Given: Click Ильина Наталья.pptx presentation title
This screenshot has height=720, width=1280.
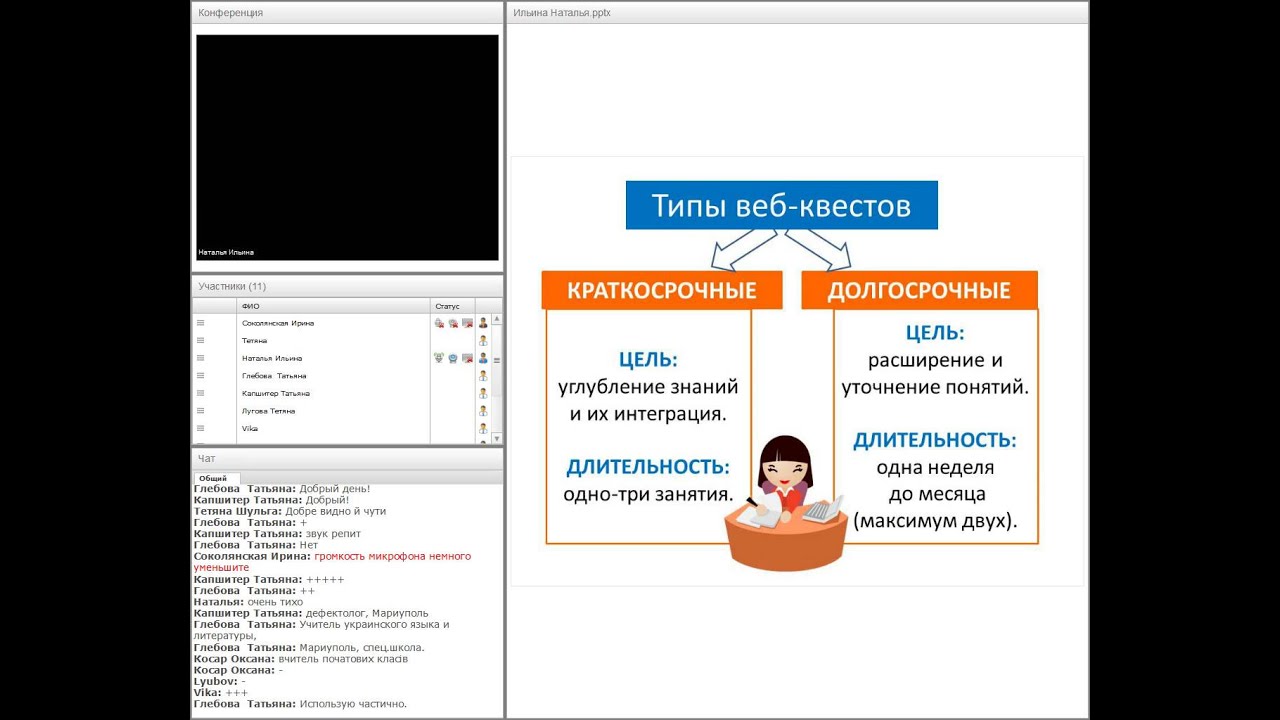Looking at the screenshot, I should (562, 13).
